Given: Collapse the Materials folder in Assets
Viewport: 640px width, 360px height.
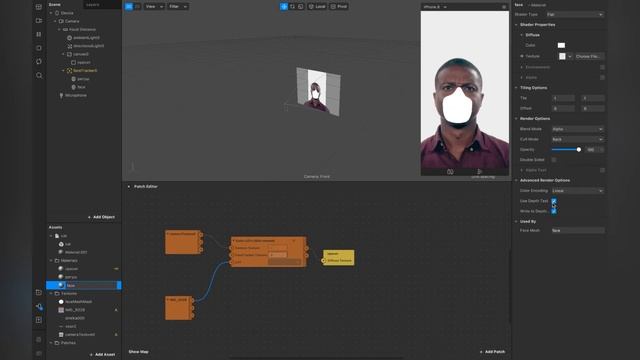Looking at the screenshot, I should click(x=51, y=260).
